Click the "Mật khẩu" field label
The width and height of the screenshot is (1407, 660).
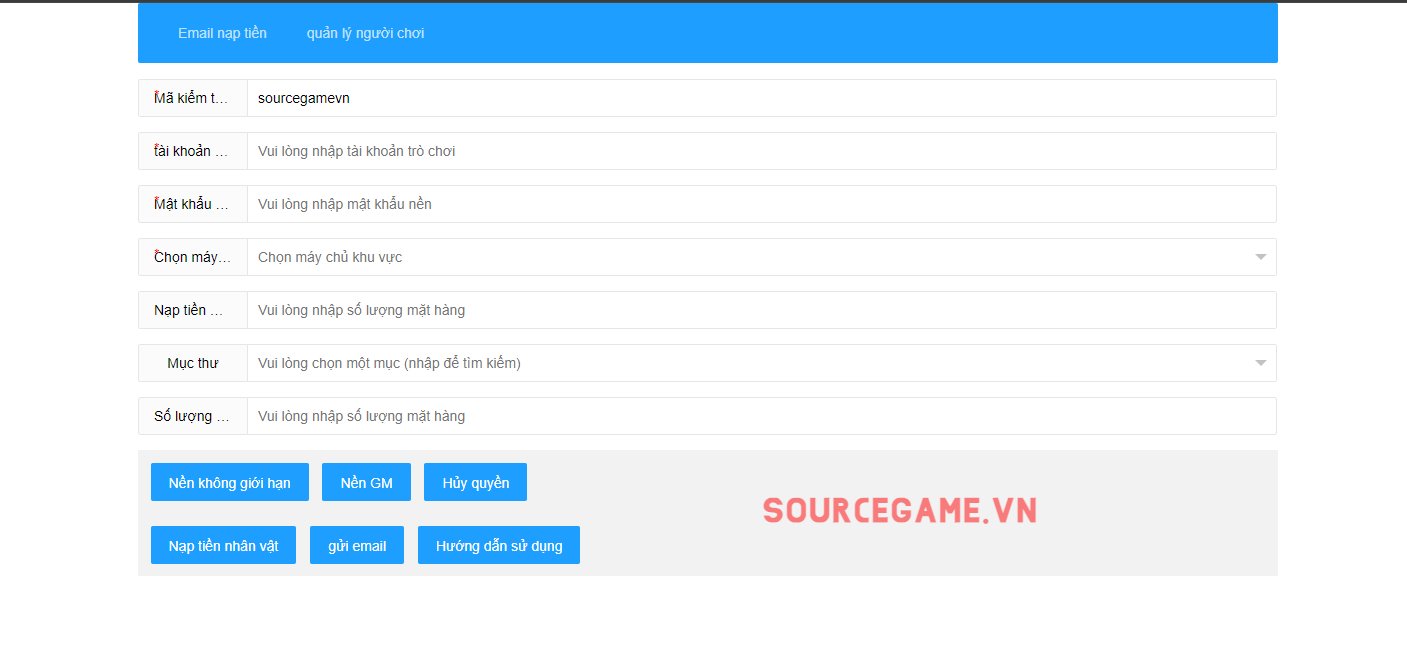coord(193,204)
